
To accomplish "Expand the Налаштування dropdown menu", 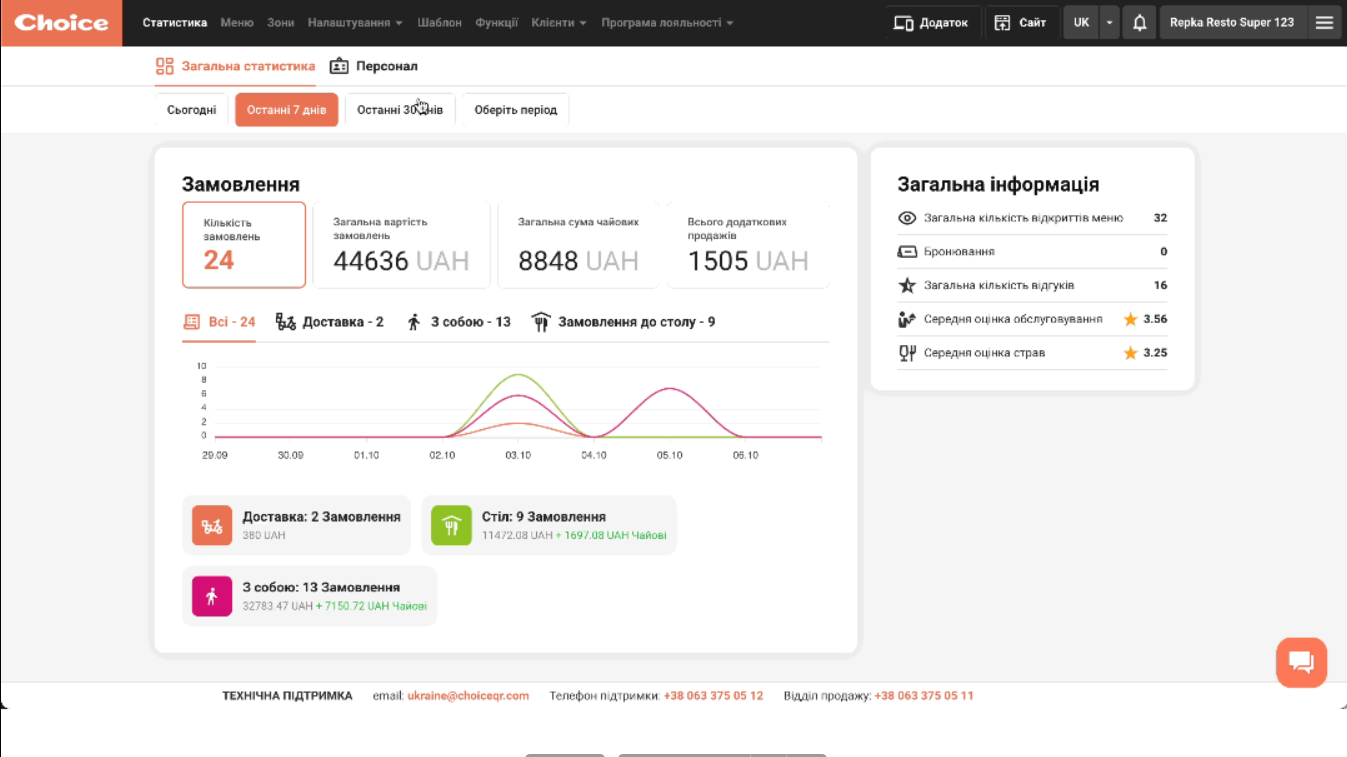I will point(355,23).
